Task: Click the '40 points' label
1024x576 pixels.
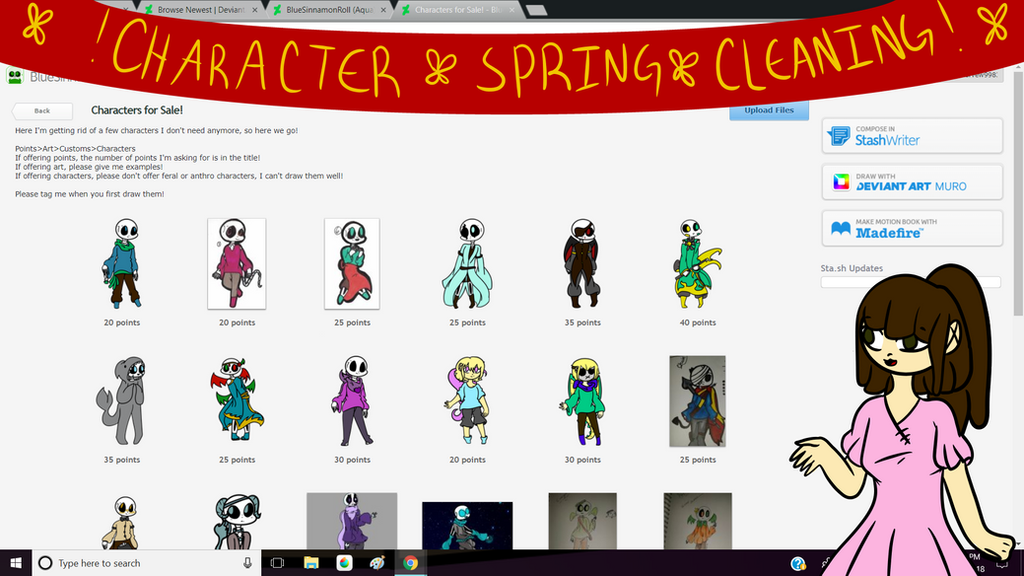Action: (697, 323)
